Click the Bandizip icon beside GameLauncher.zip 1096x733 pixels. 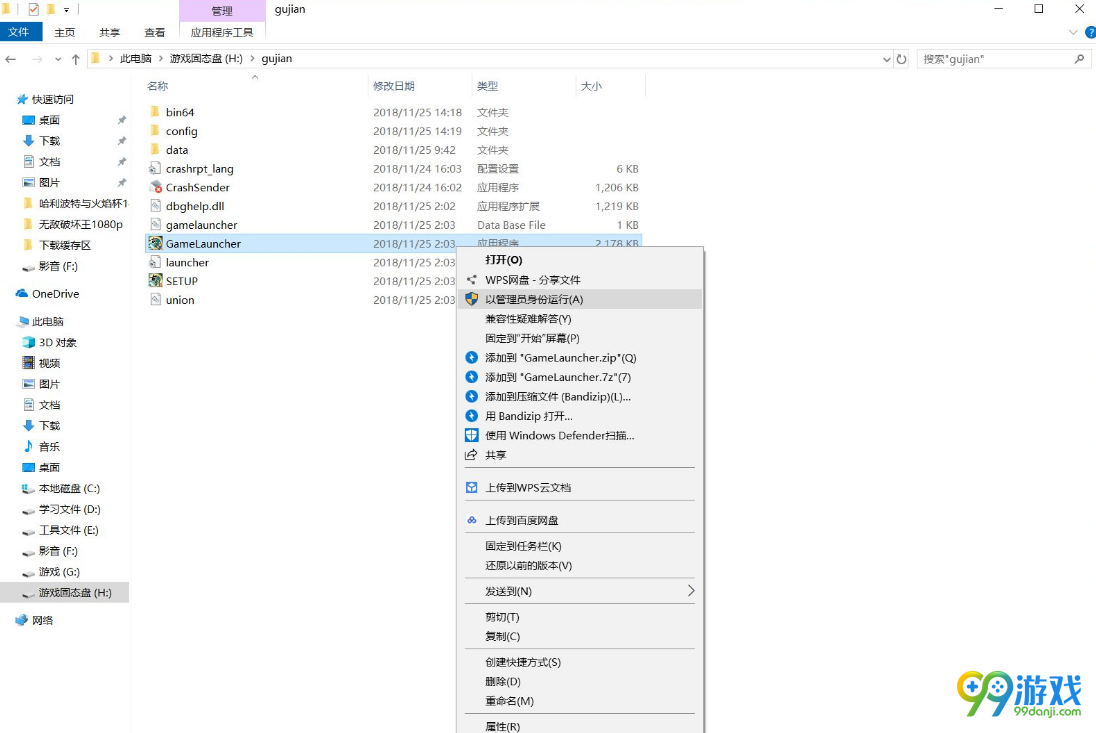point(472,358)
